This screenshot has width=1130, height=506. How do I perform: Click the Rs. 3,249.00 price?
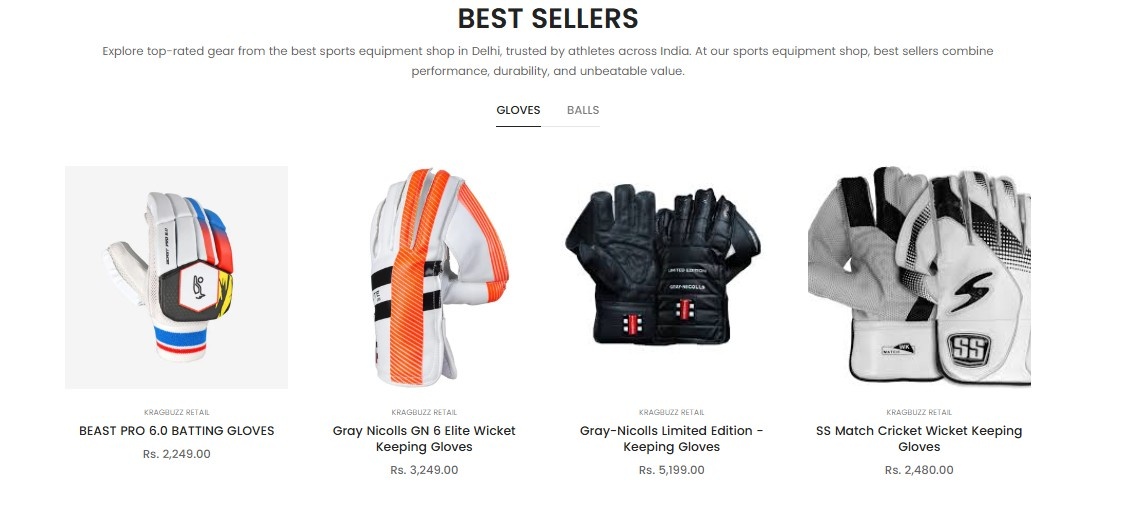click(x=424, y=470)
